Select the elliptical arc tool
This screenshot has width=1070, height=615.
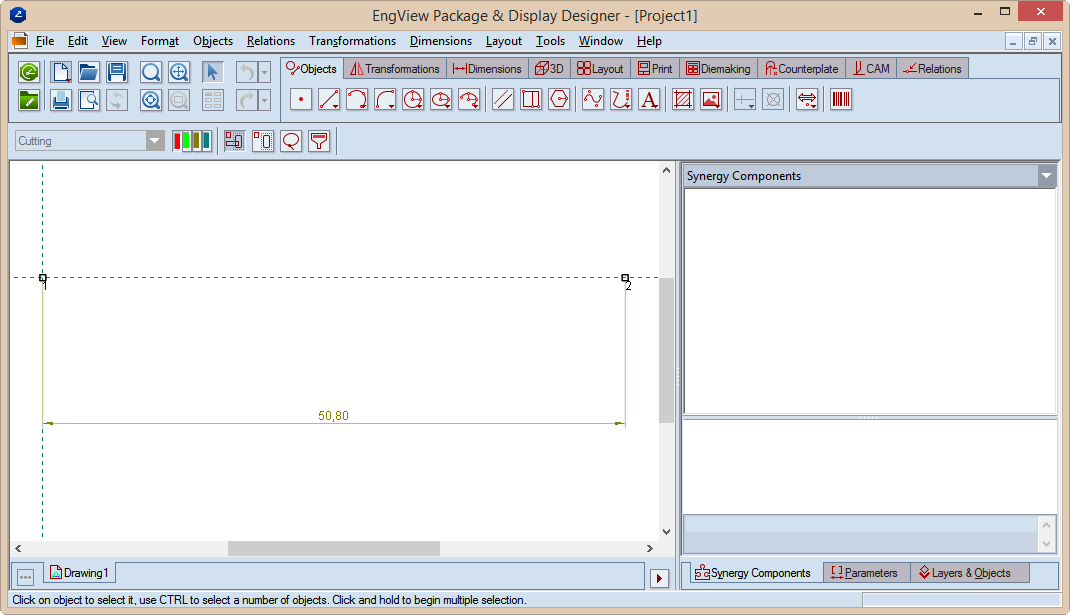(469, 100)
